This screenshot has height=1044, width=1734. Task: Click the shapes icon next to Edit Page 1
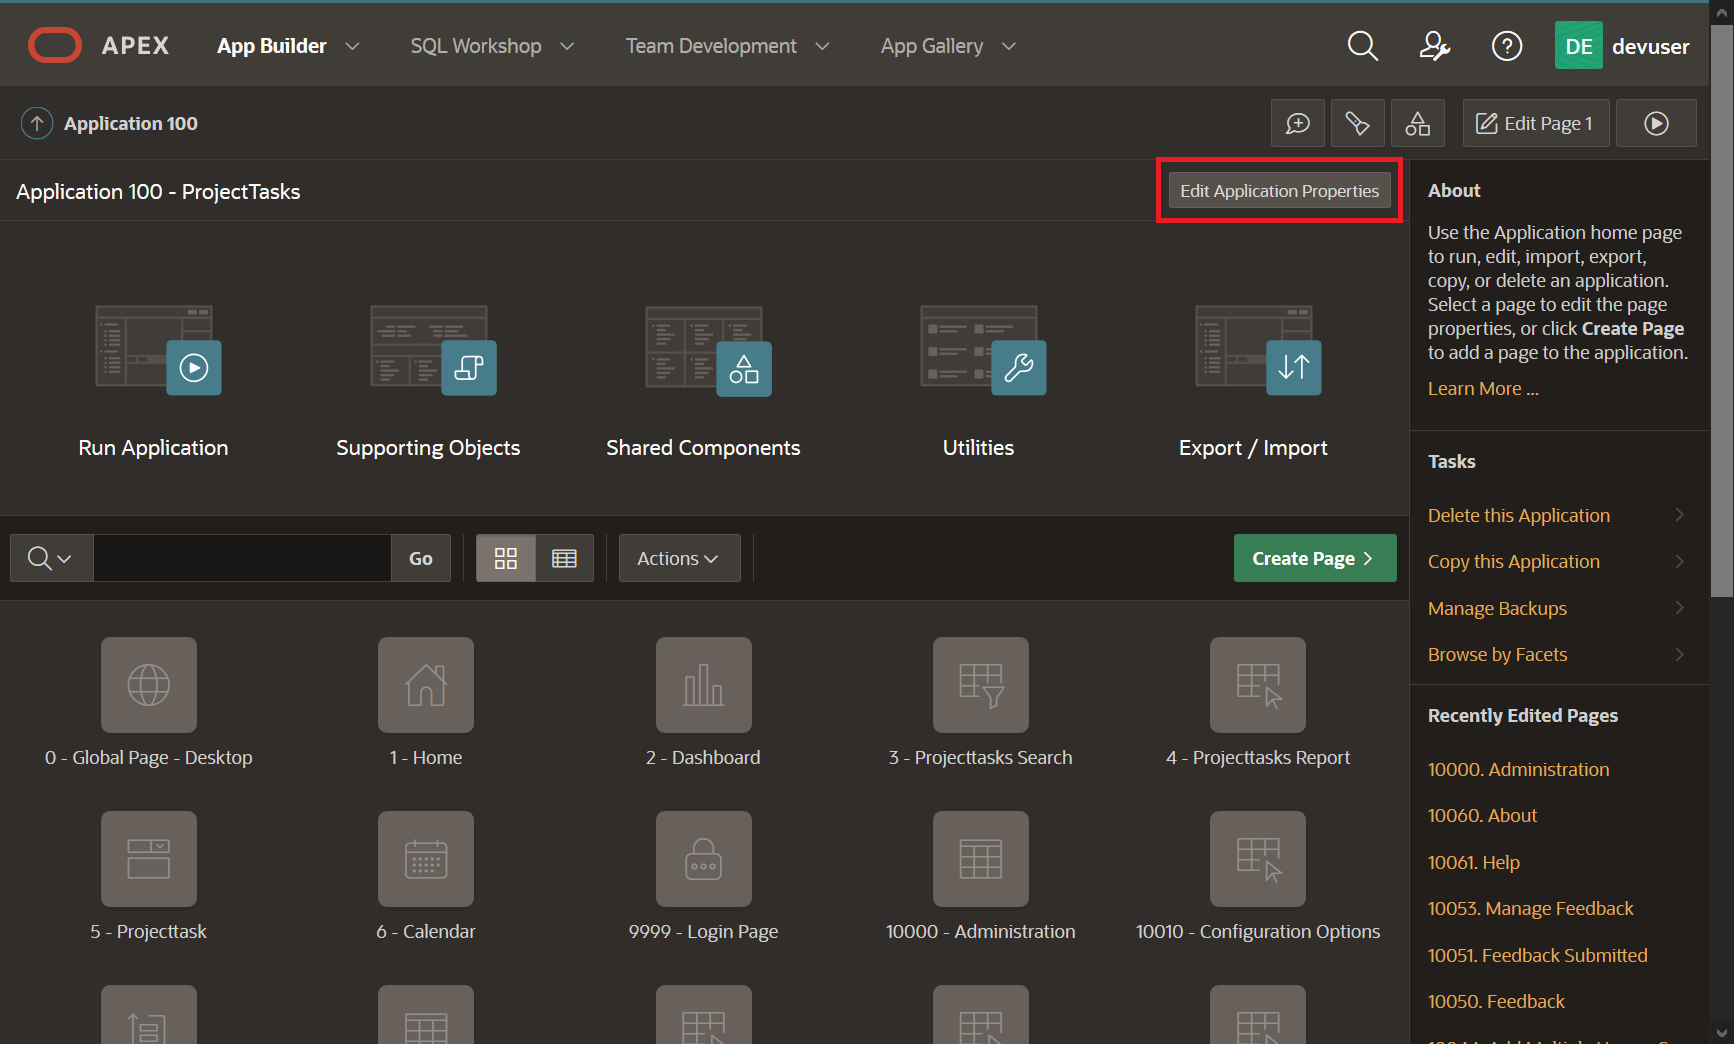click(1417, 123)
